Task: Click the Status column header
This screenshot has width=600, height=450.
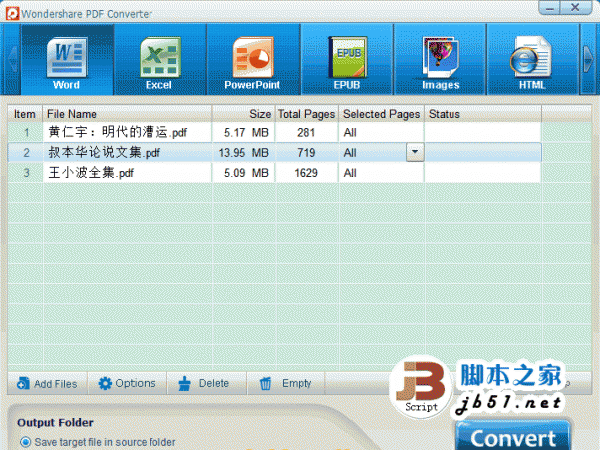Action: coord(483,114)
